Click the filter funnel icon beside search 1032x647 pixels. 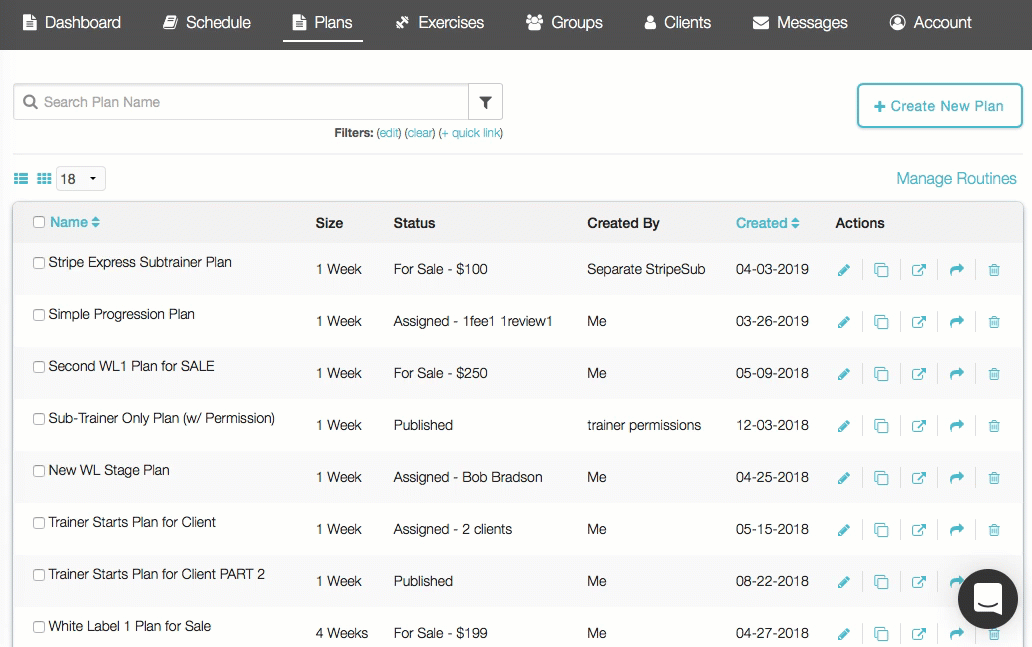click(485, 102)
